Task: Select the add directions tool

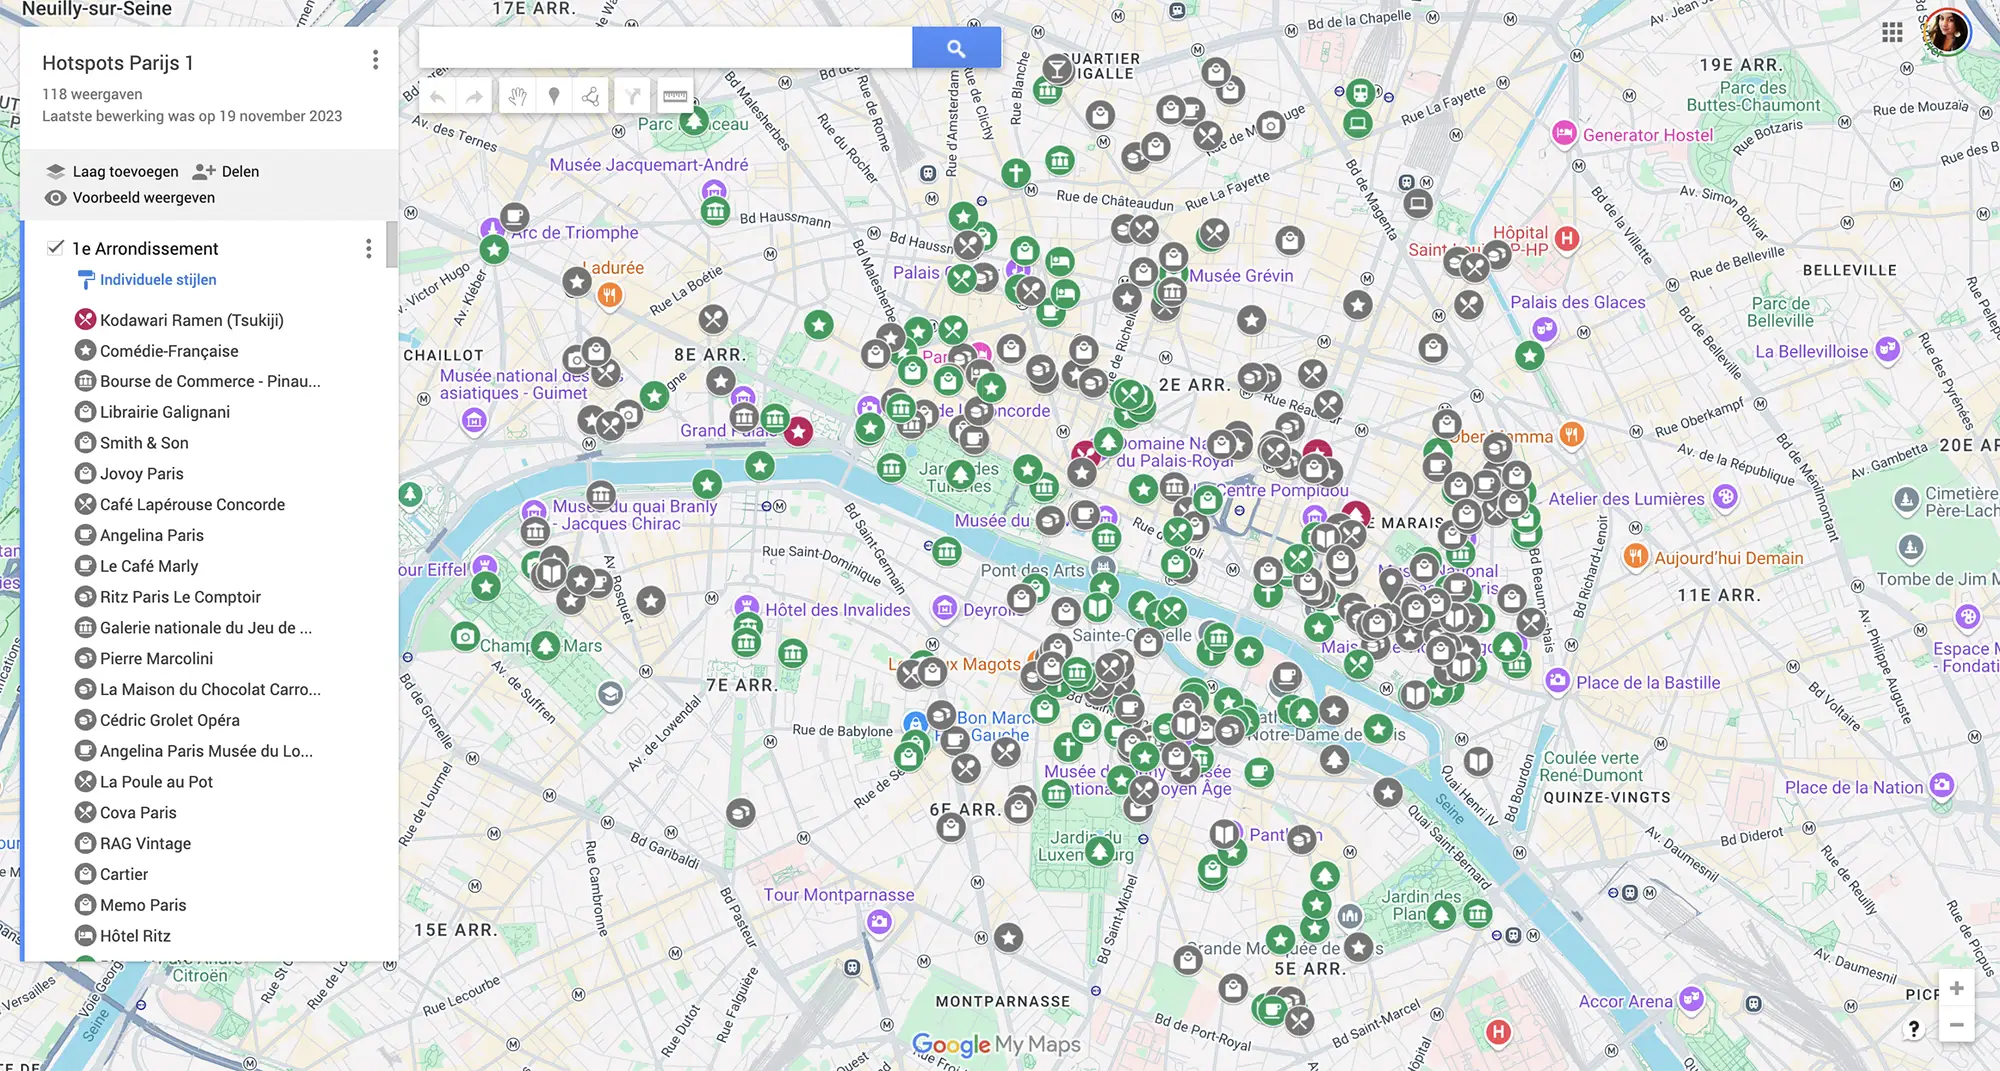Action: [x=632, y=97]
